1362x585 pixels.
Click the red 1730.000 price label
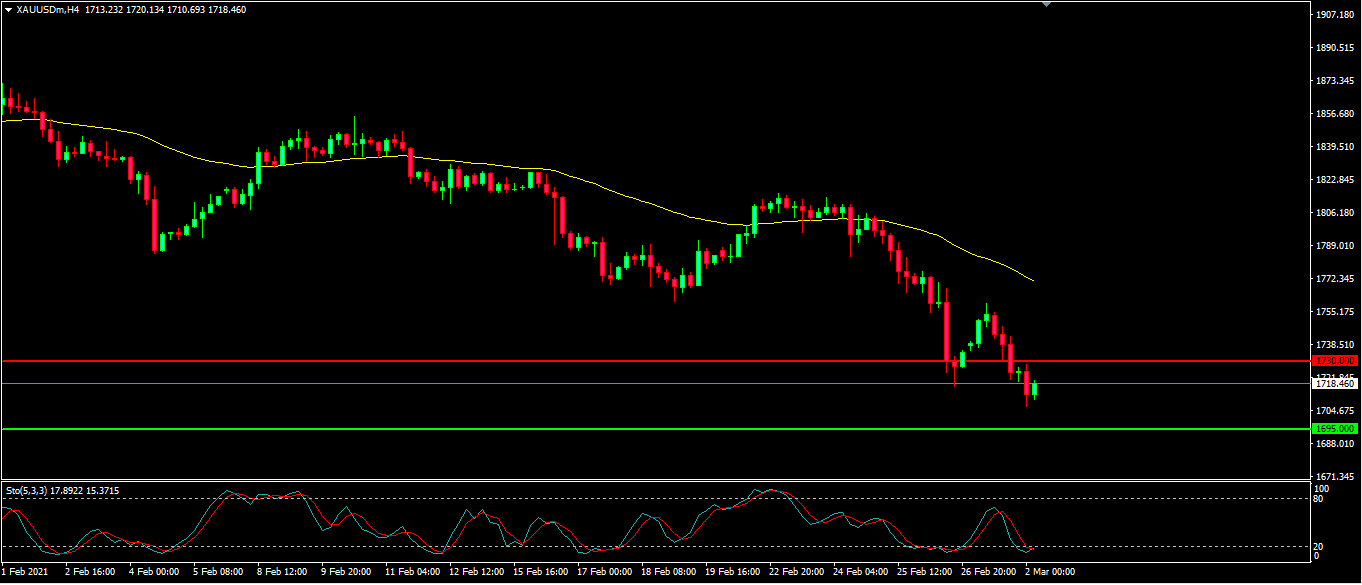point(1334,360)
